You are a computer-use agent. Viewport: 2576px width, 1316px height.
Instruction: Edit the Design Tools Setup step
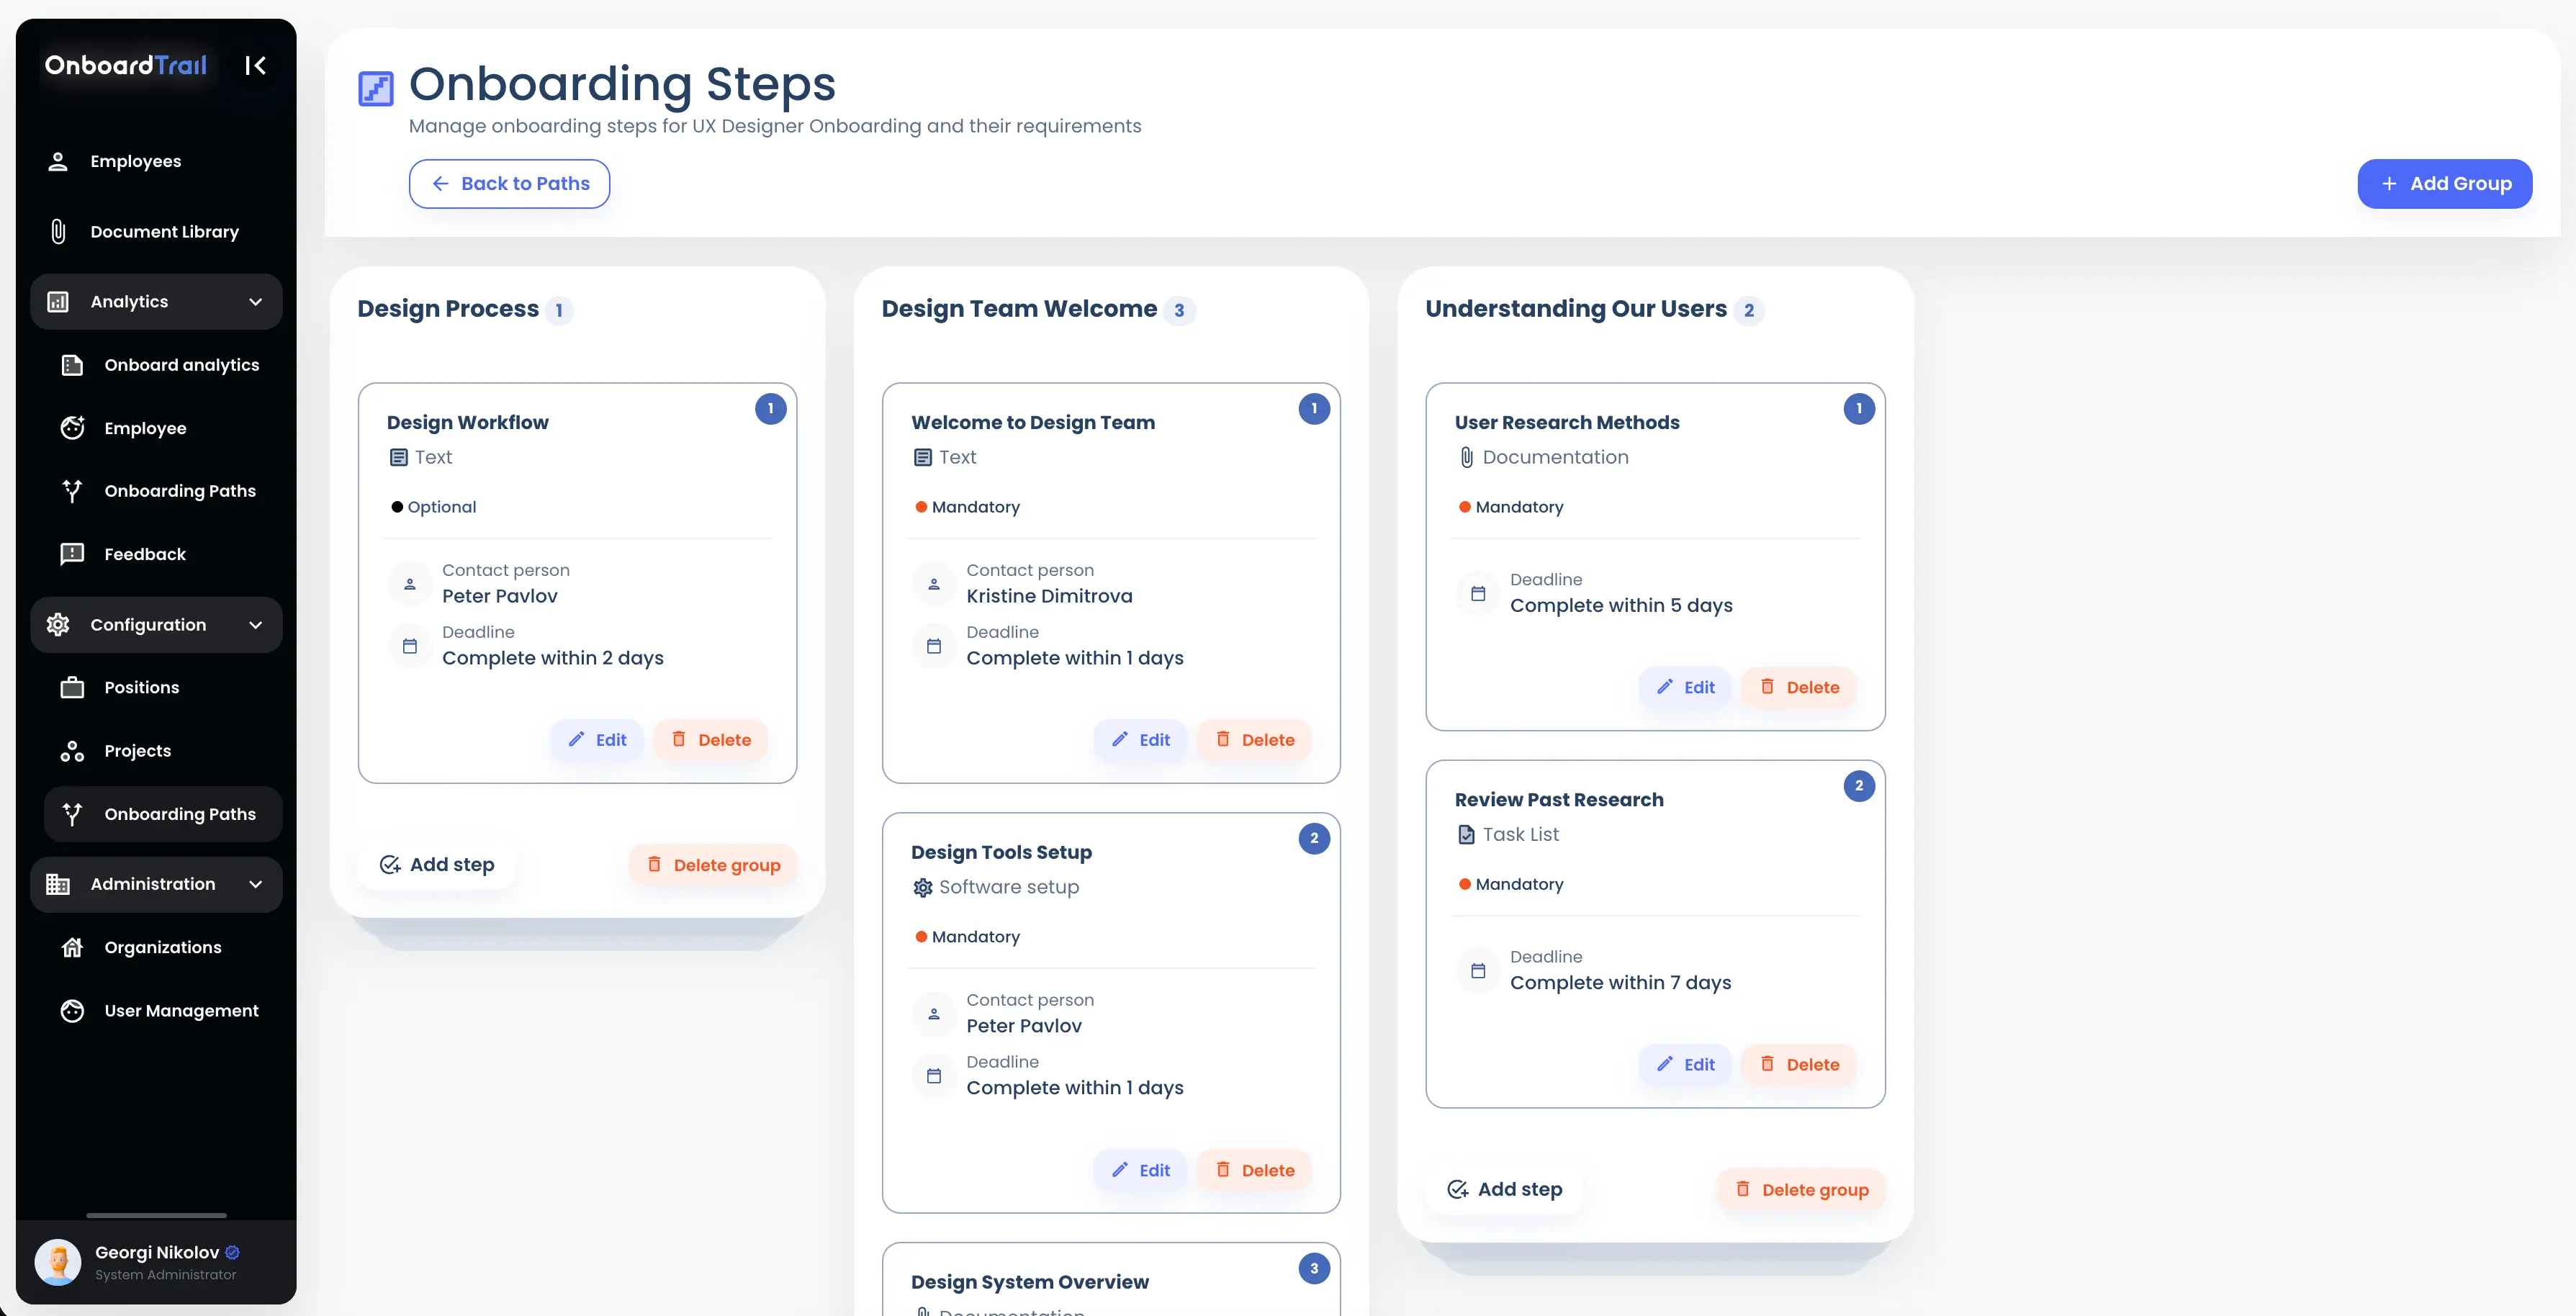point(1140,1170)
